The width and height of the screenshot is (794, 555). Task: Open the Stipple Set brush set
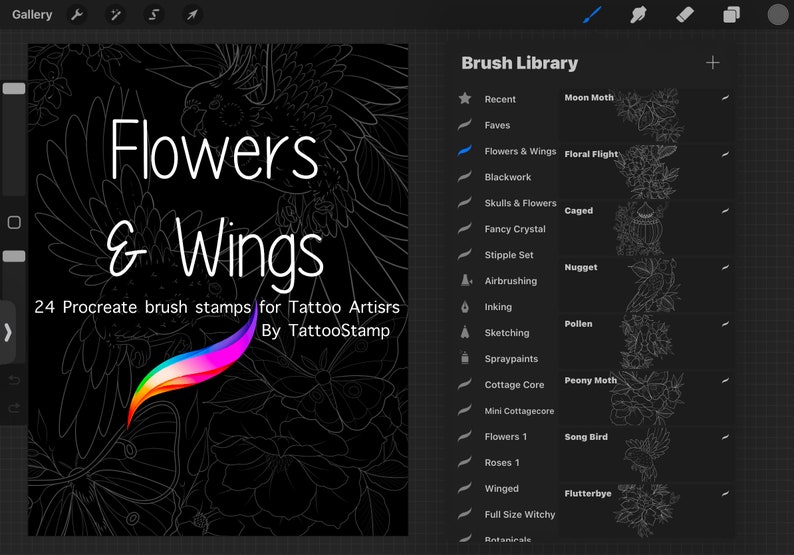coord(505,255)
